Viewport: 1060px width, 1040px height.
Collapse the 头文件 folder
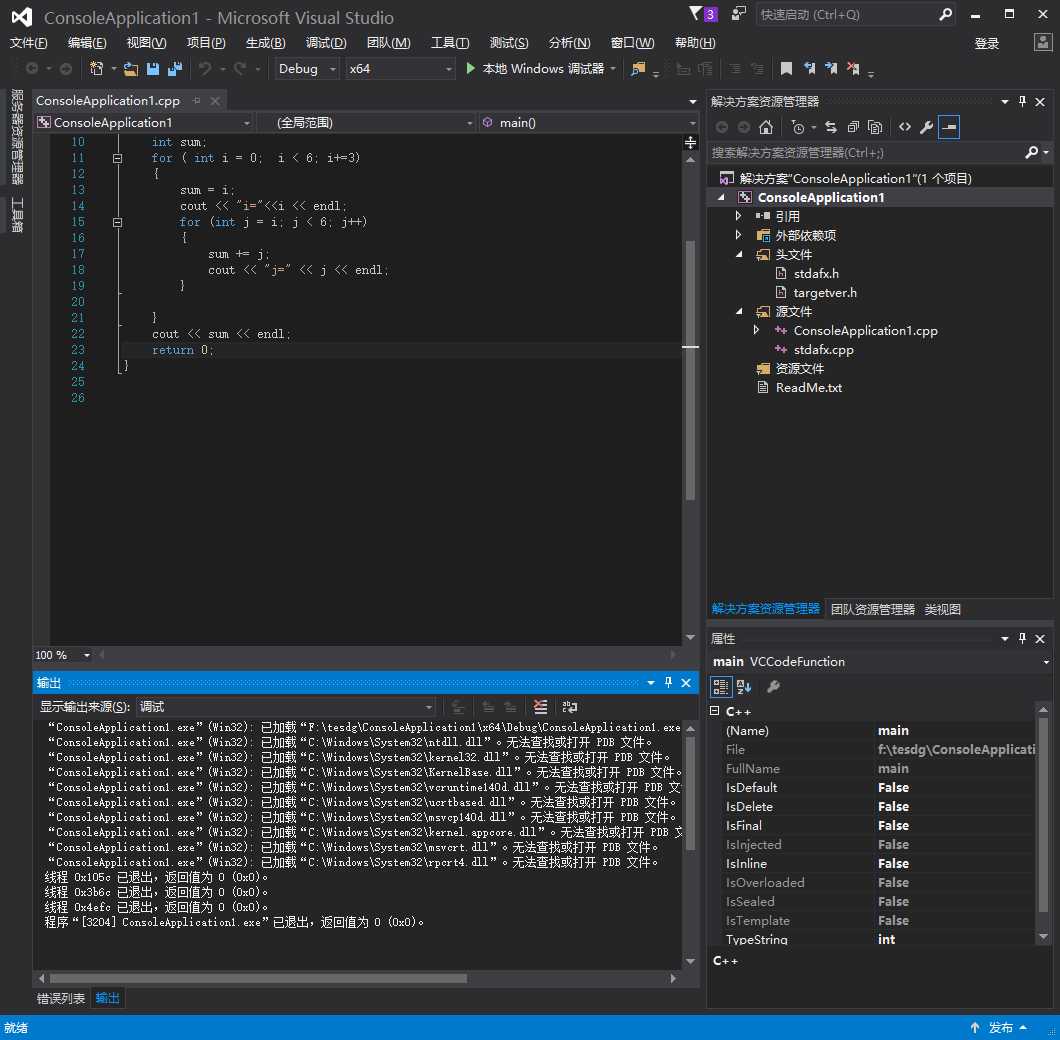[738, 254]
